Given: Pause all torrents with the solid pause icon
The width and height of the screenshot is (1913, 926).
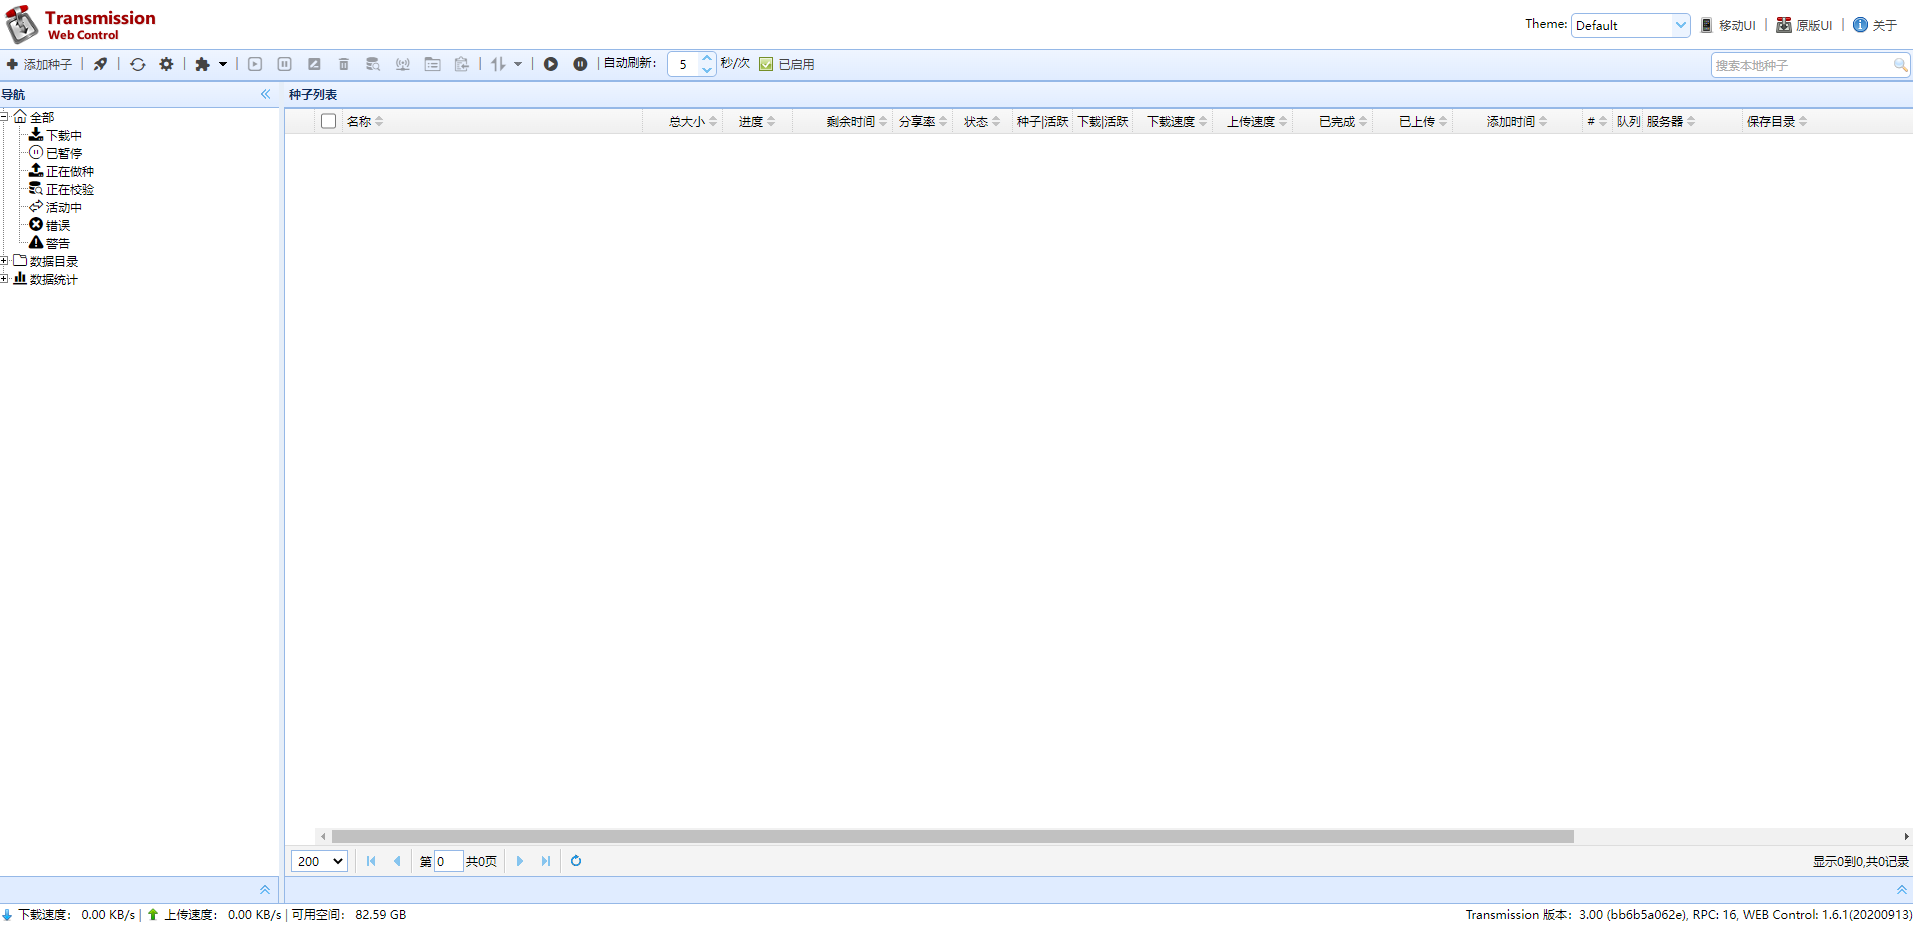Looking at the screenshot, I should pyautogui.click(x=580, y=64).
